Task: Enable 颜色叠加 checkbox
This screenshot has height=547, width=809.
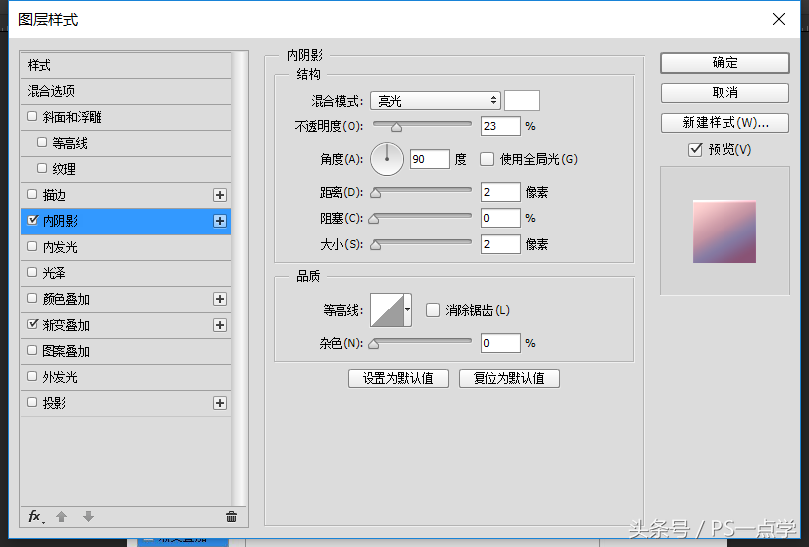Action: tap(32, 298)
